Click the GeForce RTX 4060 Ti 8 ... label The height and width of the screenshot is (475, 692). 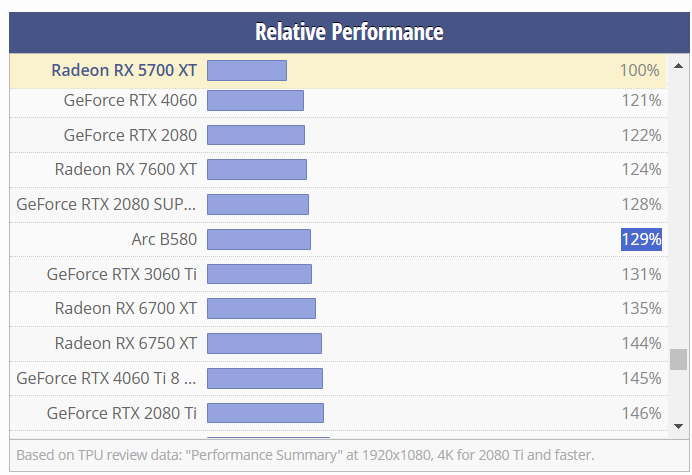point(107,378)
